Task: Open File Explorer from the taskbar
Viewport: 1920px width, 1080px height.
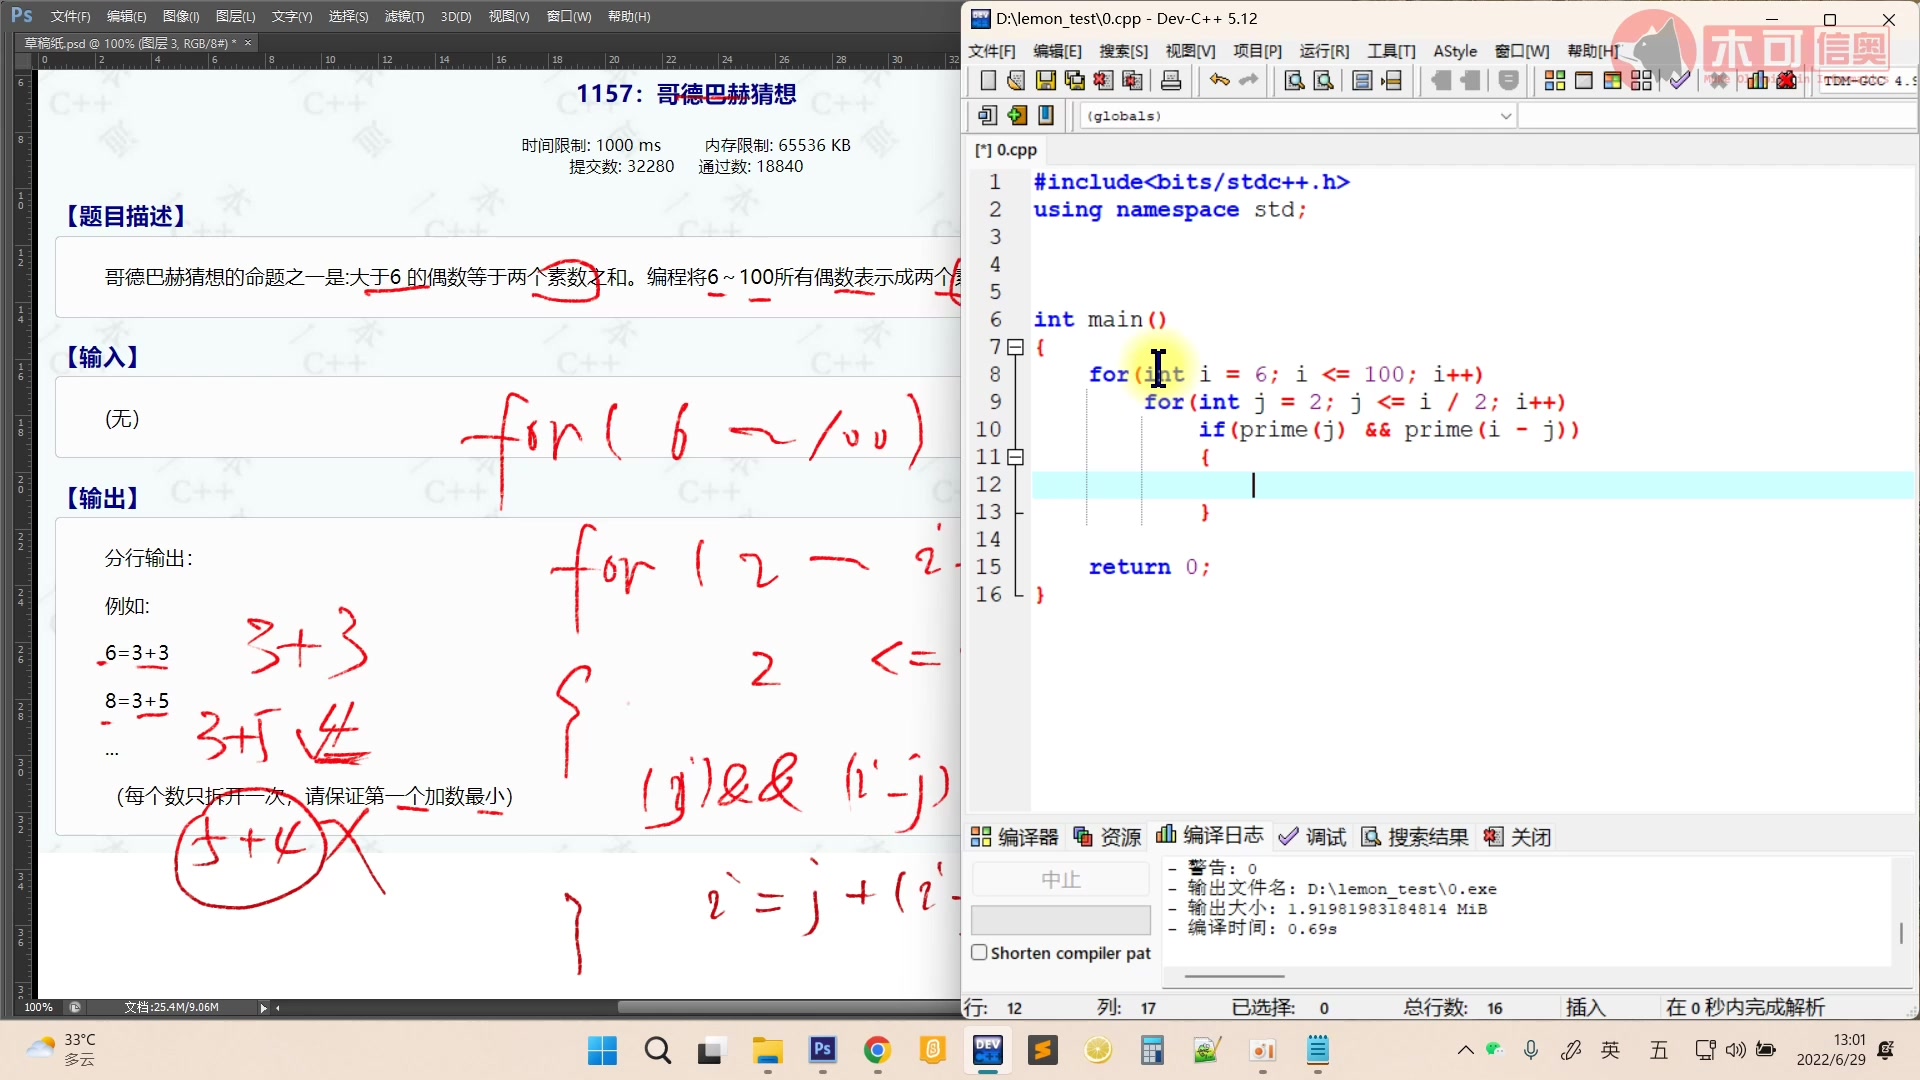Action: 767,1050
